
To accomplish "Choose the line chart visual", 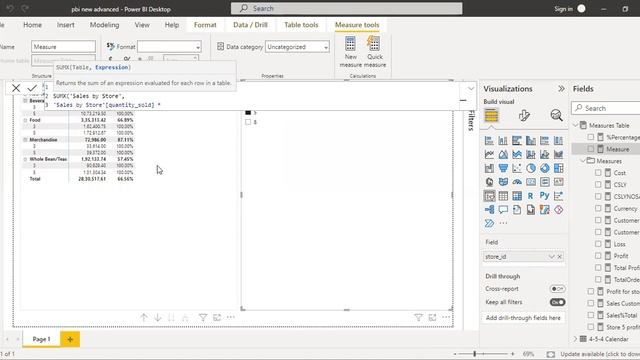I will [489, 155].
